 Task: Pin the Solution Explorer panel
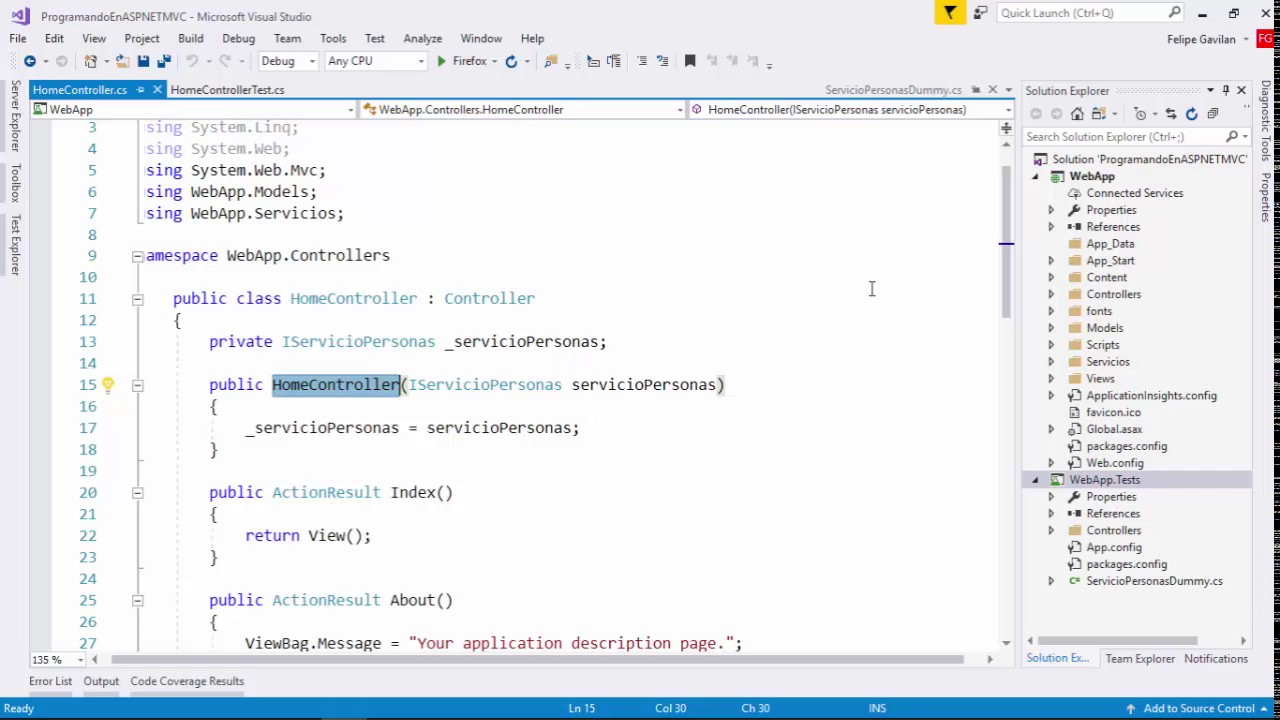[x=1225, y=90]
